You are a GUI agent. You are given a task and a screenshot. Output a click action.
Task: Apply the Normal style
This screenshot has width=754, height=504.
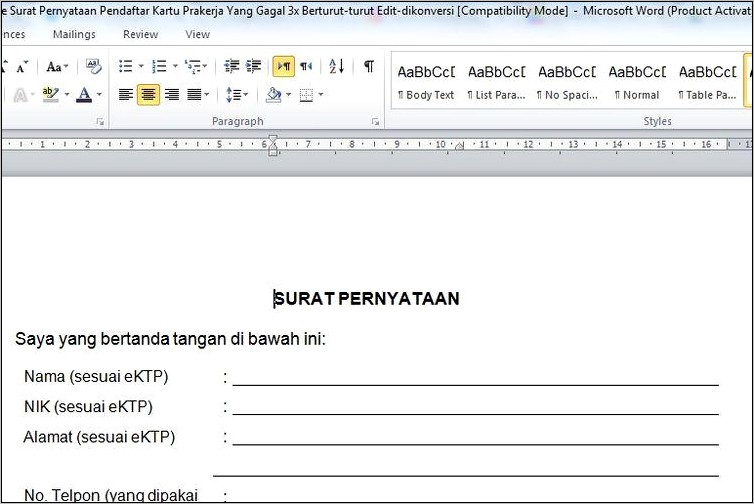click(637, 82)
